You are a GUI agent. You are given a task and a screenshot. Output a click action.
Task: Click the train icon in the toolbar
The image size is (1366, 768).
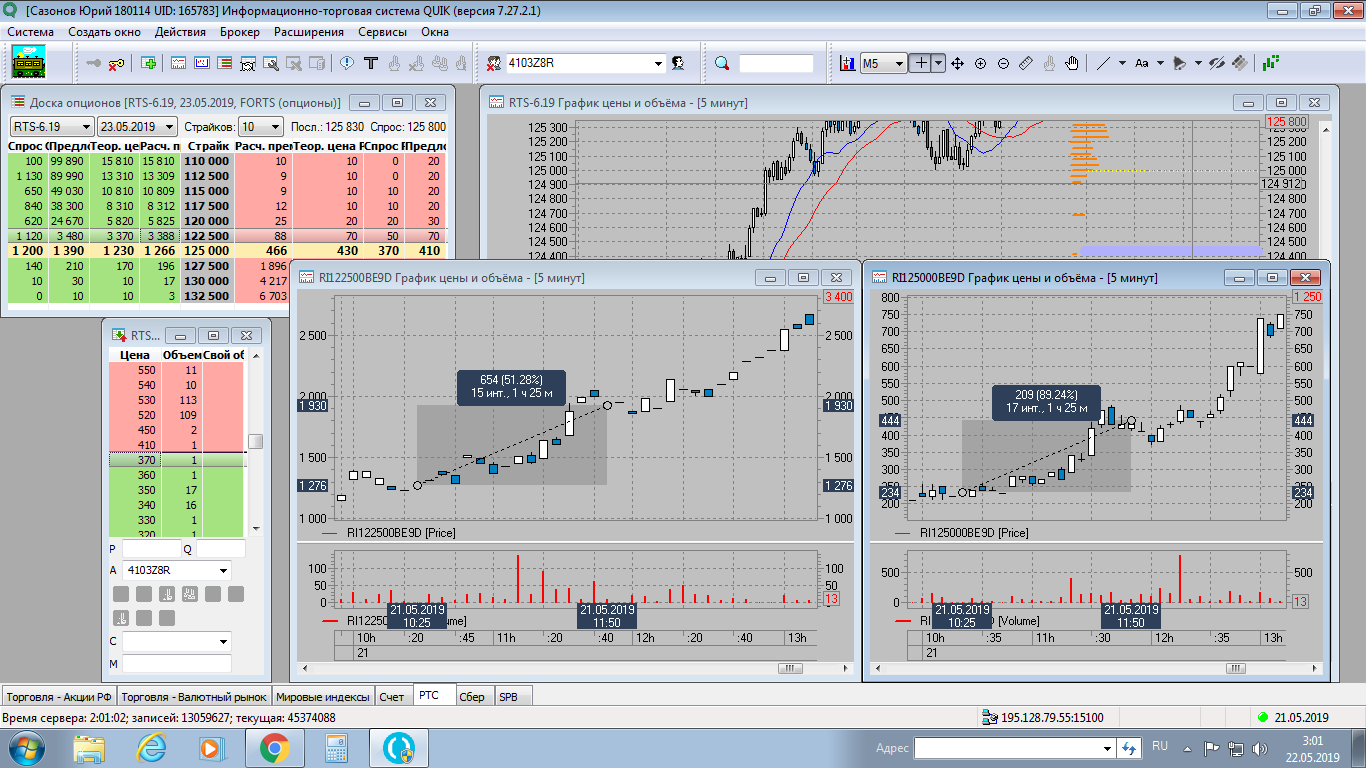(x=29, y=63)
